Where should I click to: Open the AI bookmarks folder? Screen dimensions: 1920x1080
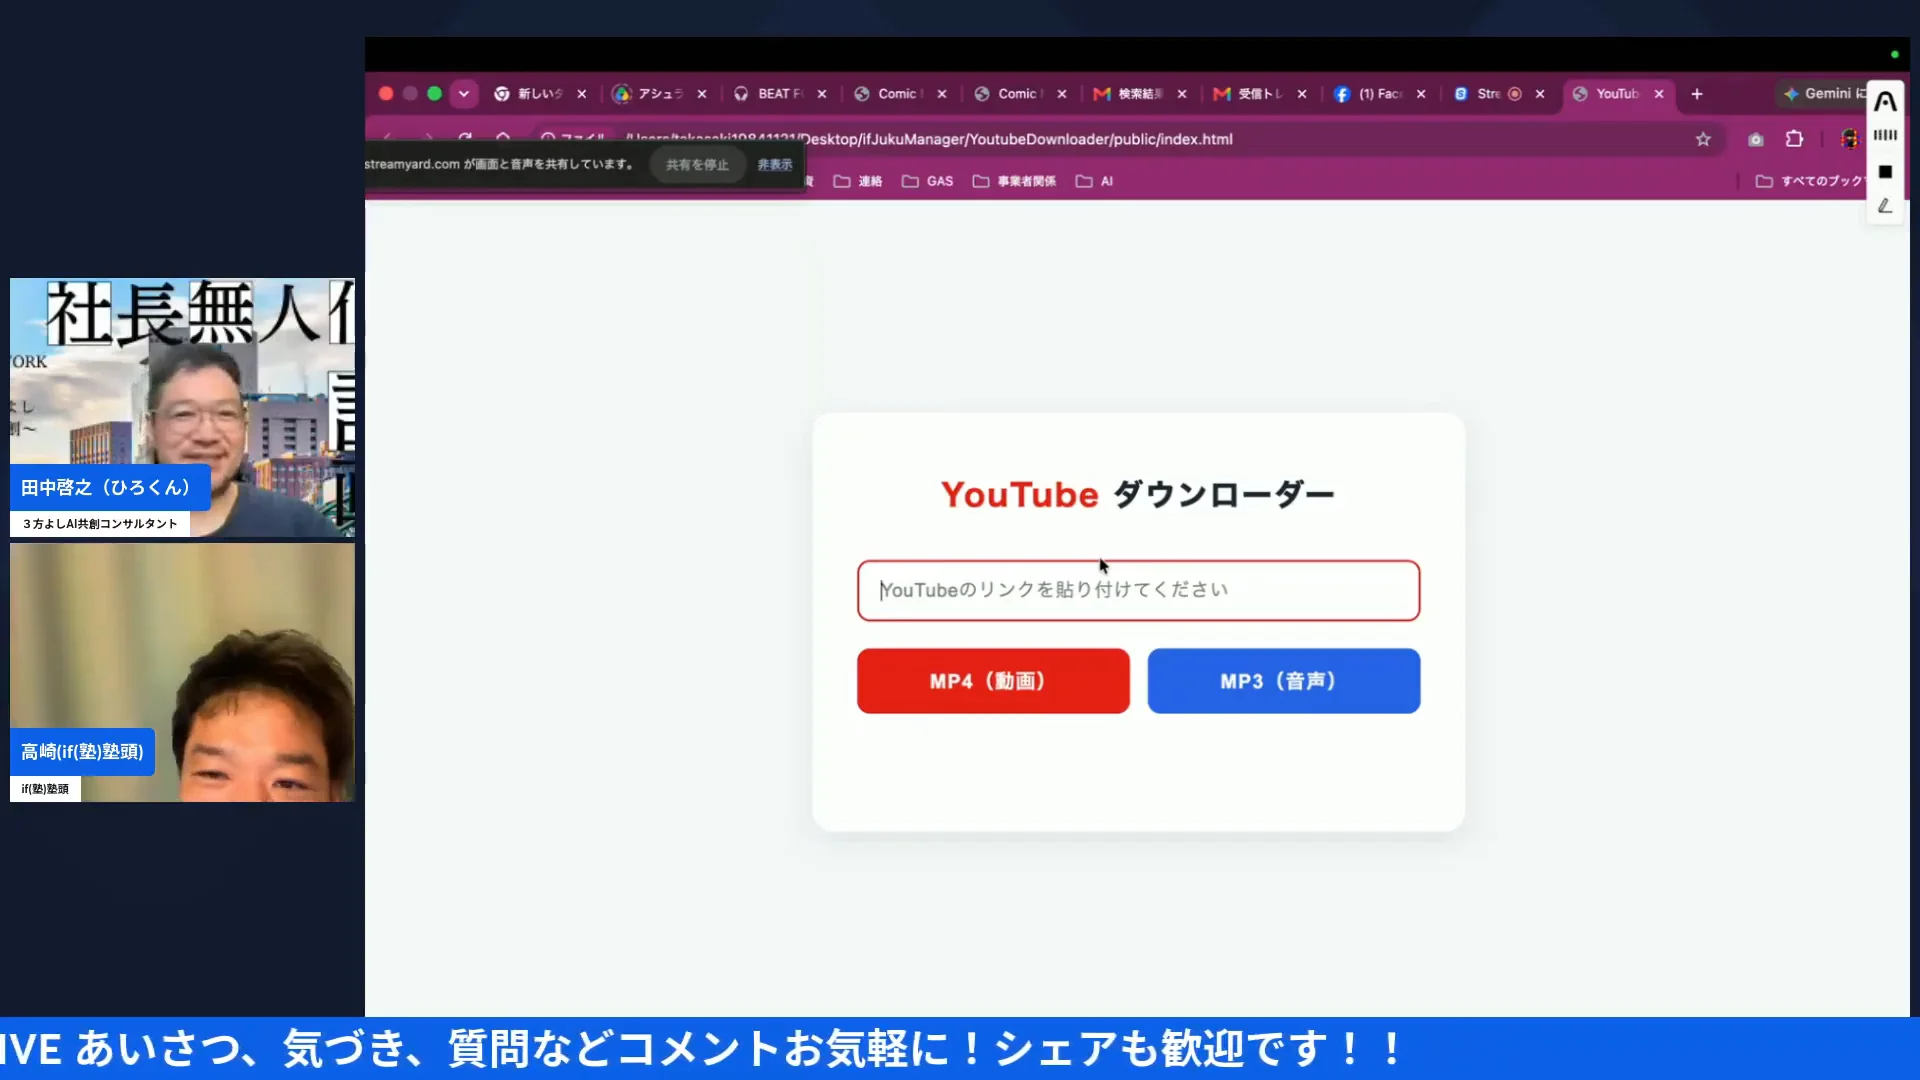coord(1094,181)
